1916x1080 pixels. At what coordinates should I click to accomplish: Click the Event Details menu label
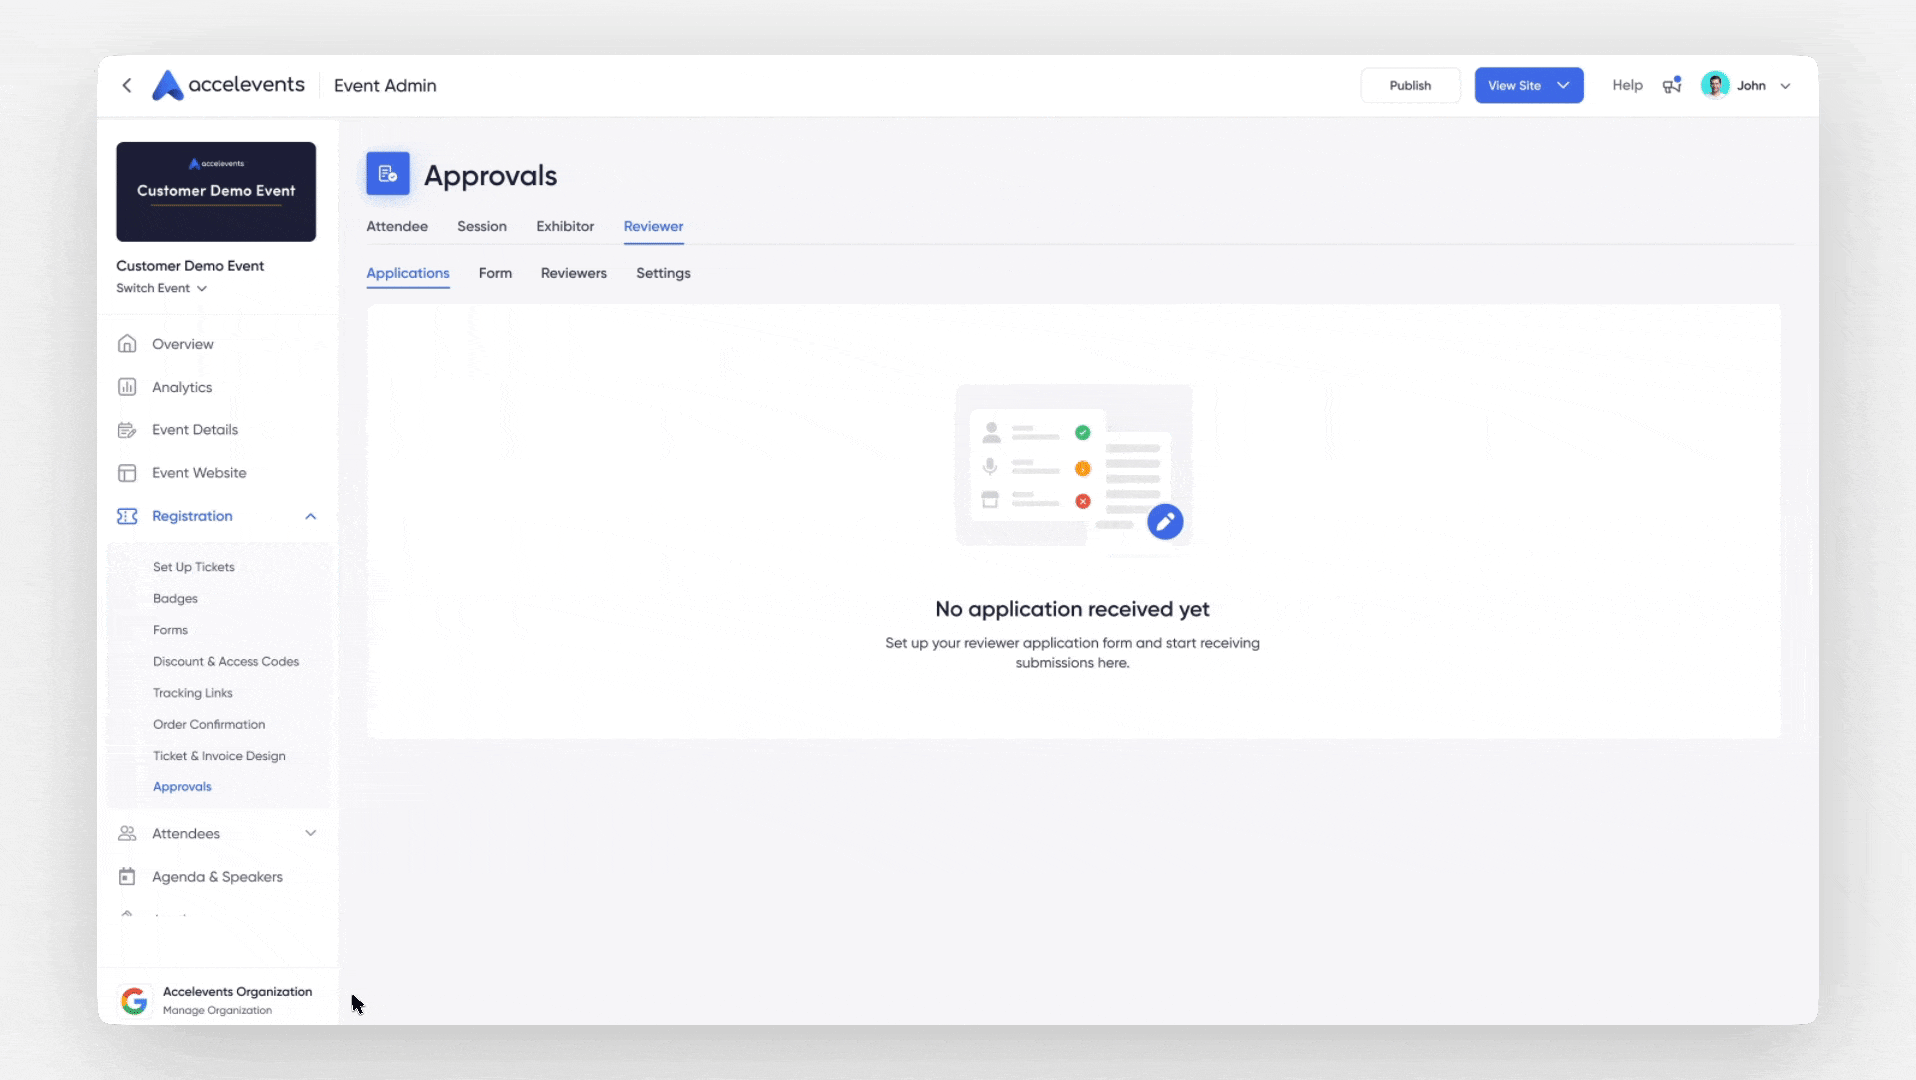coord(195,430)
